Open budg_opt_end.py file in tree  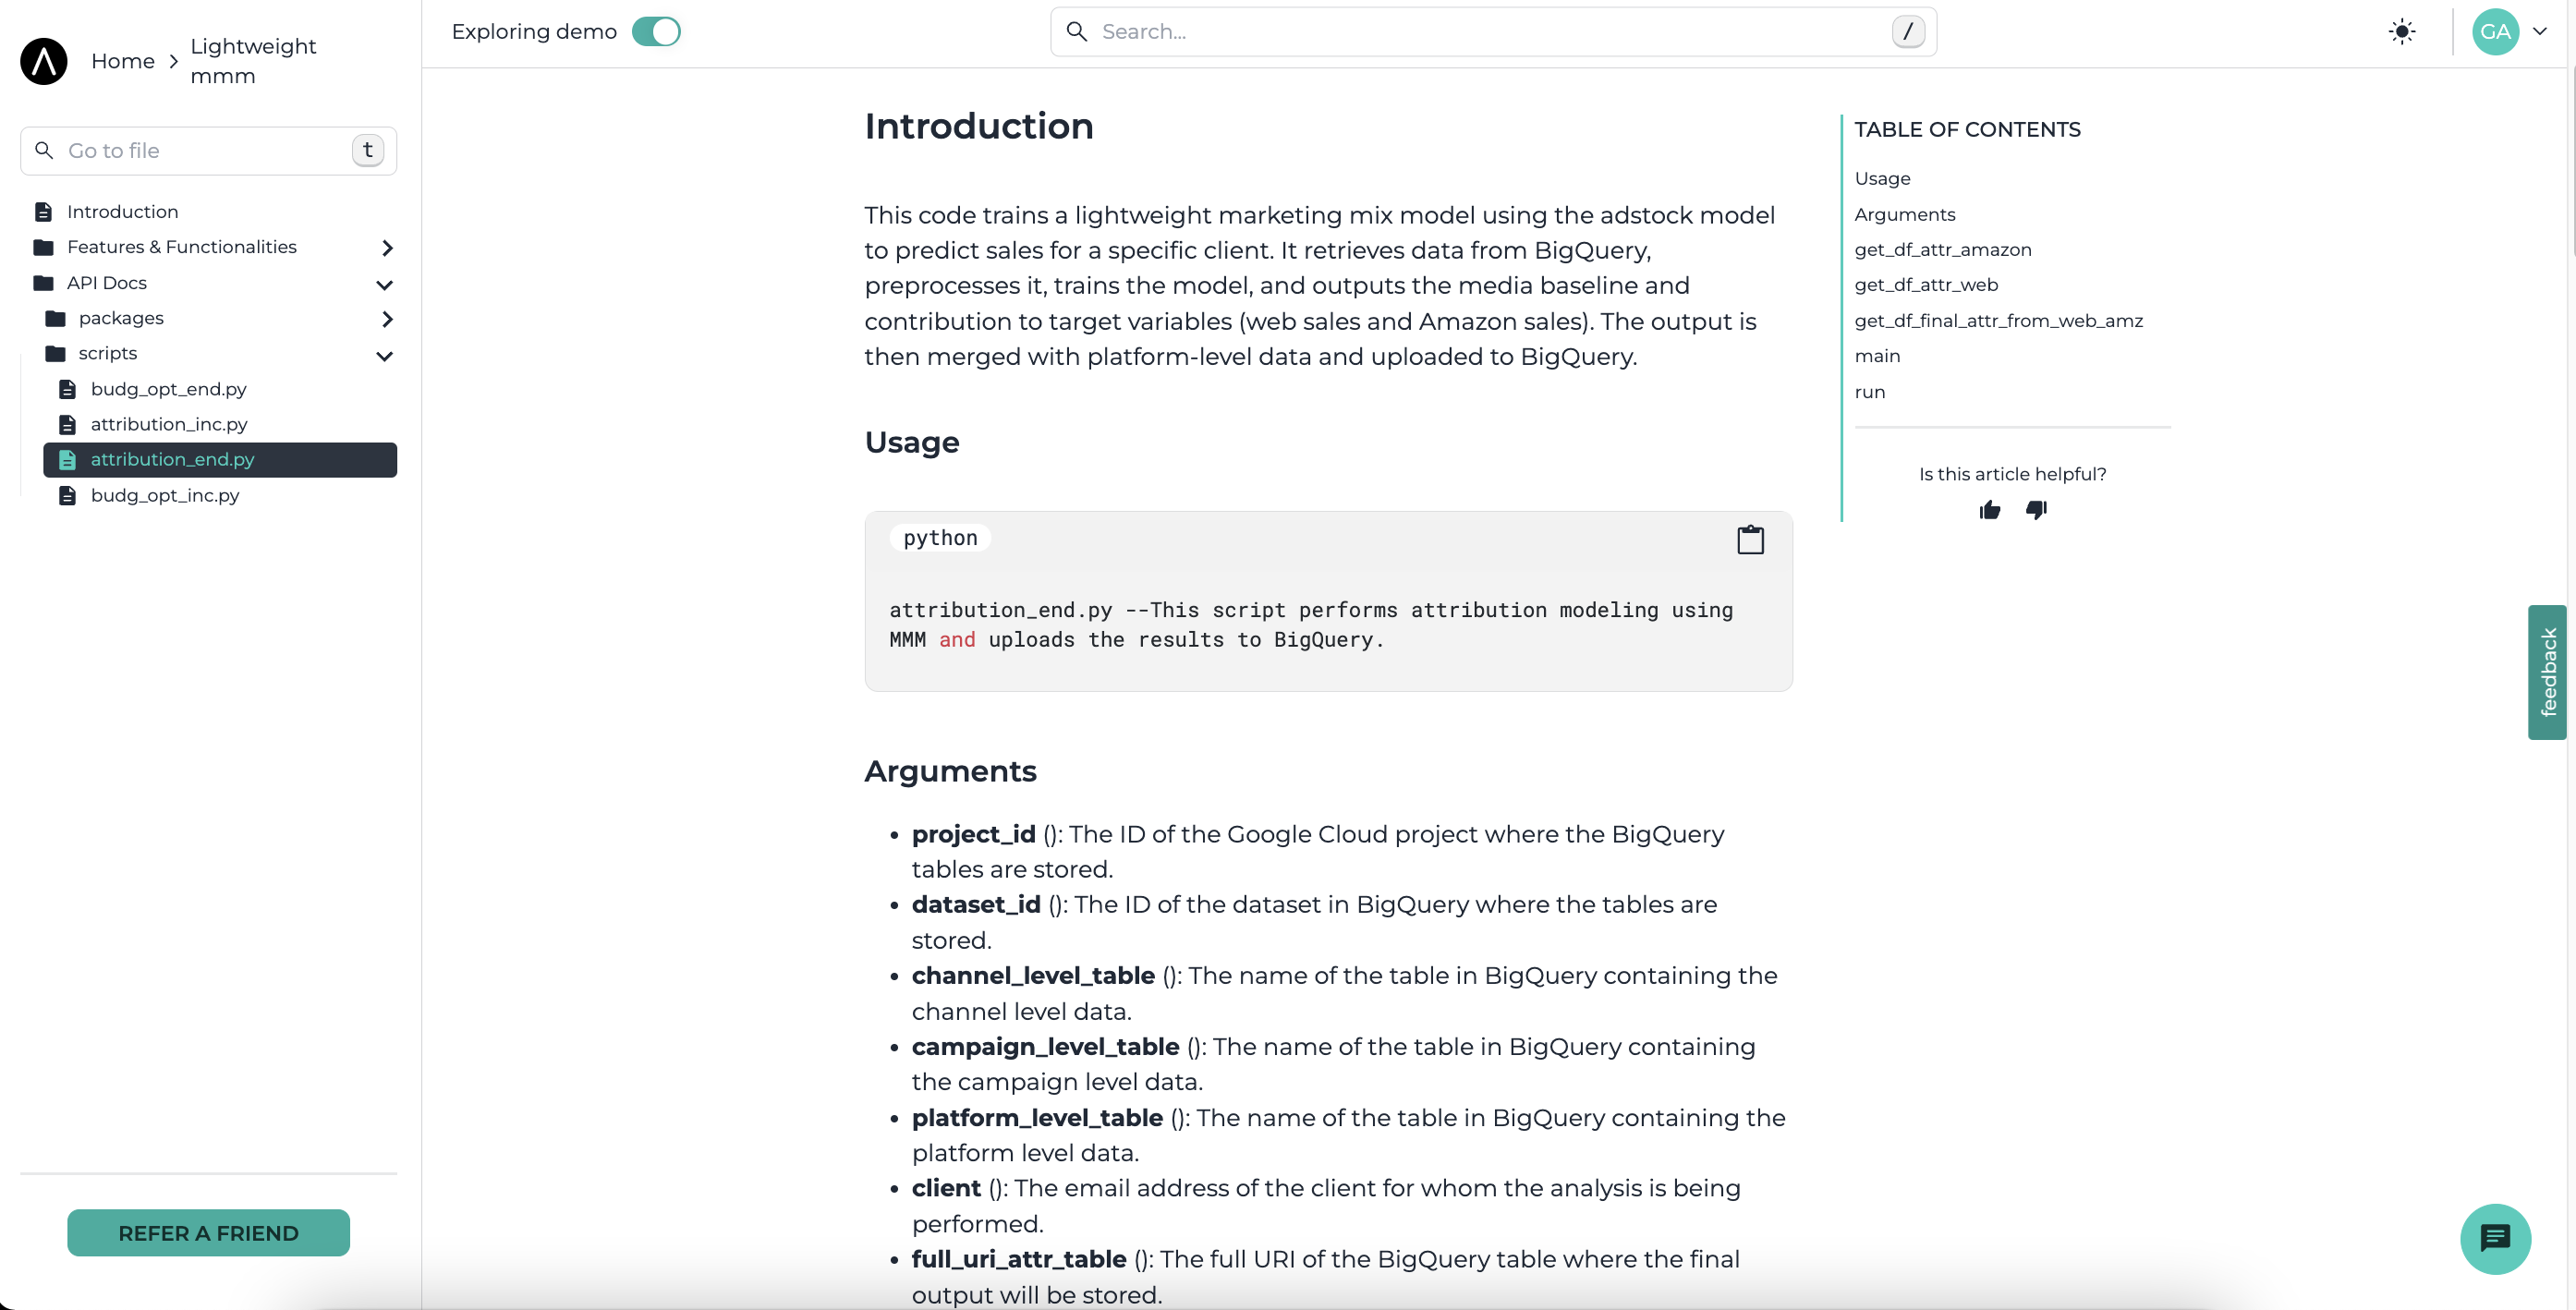(x=168, y=389)
